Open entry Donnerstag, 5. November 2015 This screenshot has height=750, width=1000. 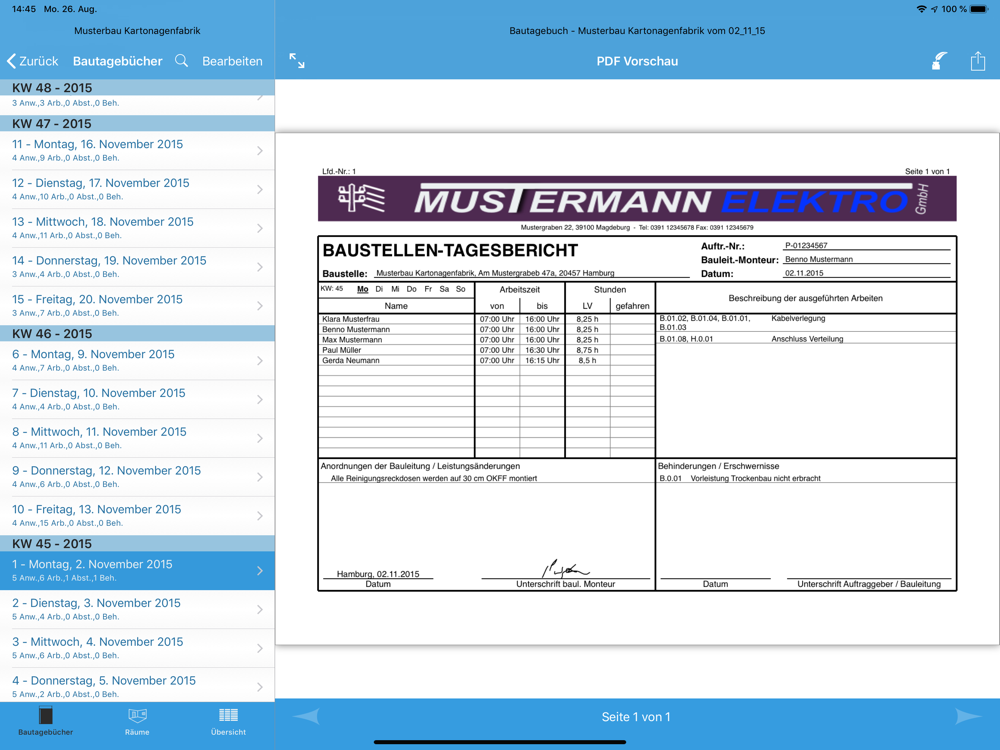tap(137, 686)
